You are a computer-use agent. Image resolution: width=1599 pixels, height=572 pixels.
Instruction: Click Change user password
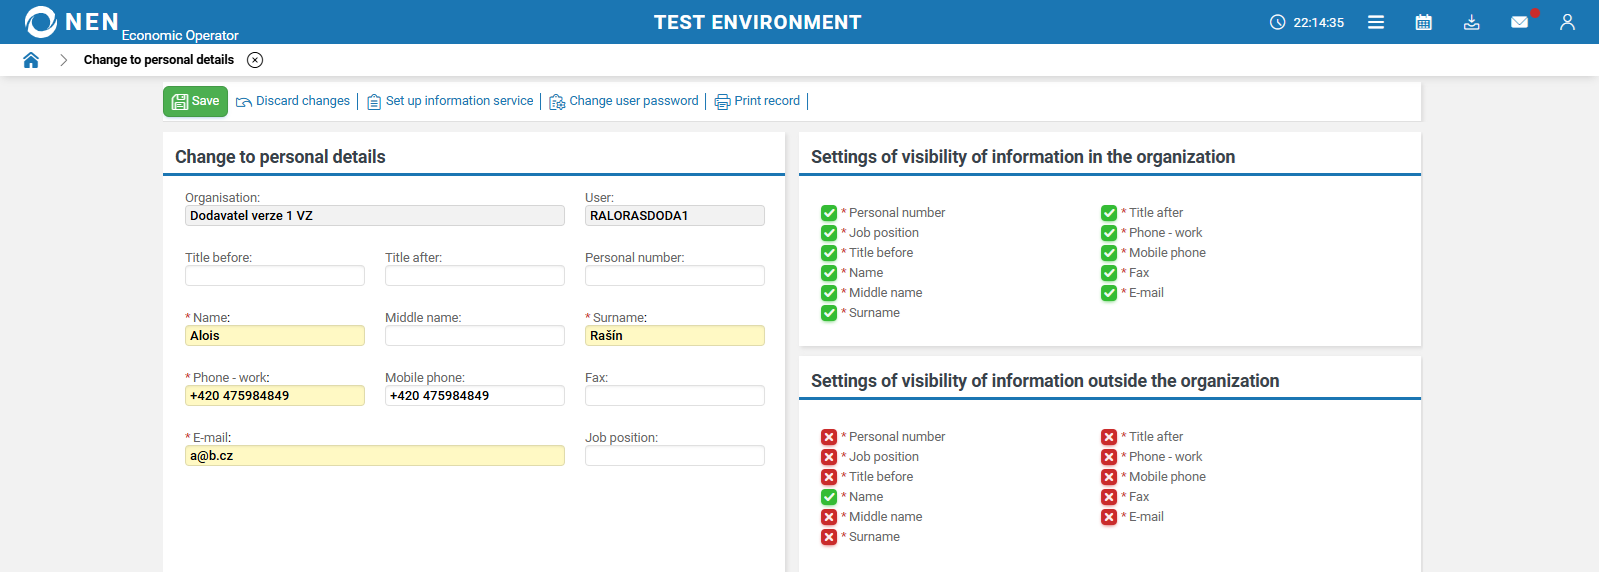tap(624, 101)
